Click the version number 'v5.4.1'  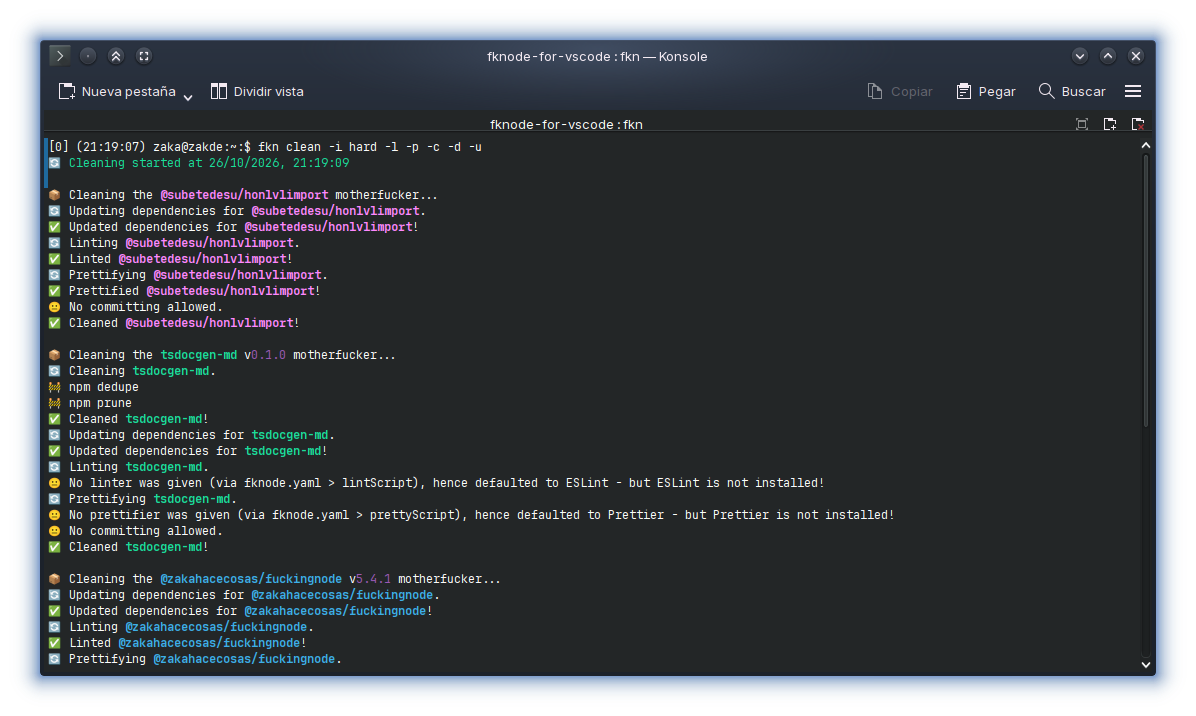(x=370, y=579)
